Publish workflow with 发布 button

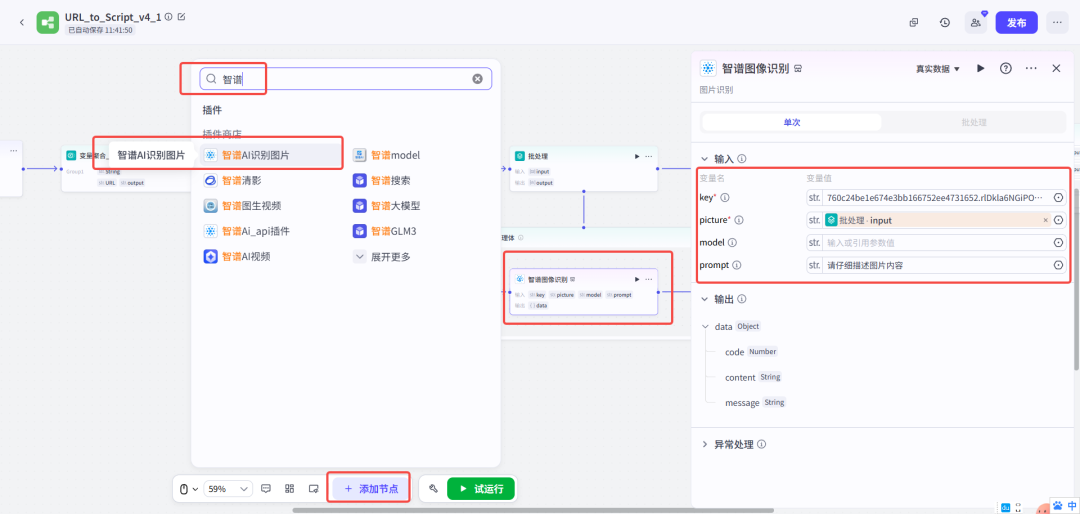click(x=1017, y=22)
